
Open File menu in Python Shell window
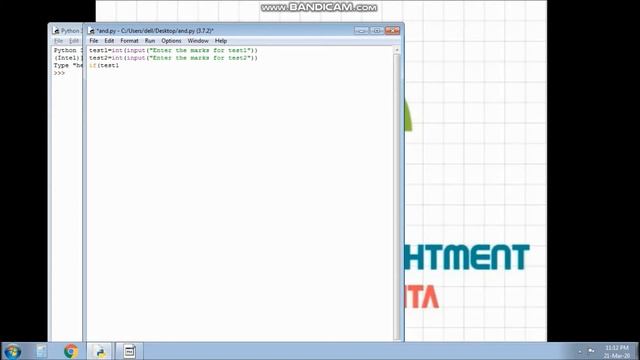click(x=58, y=41)
